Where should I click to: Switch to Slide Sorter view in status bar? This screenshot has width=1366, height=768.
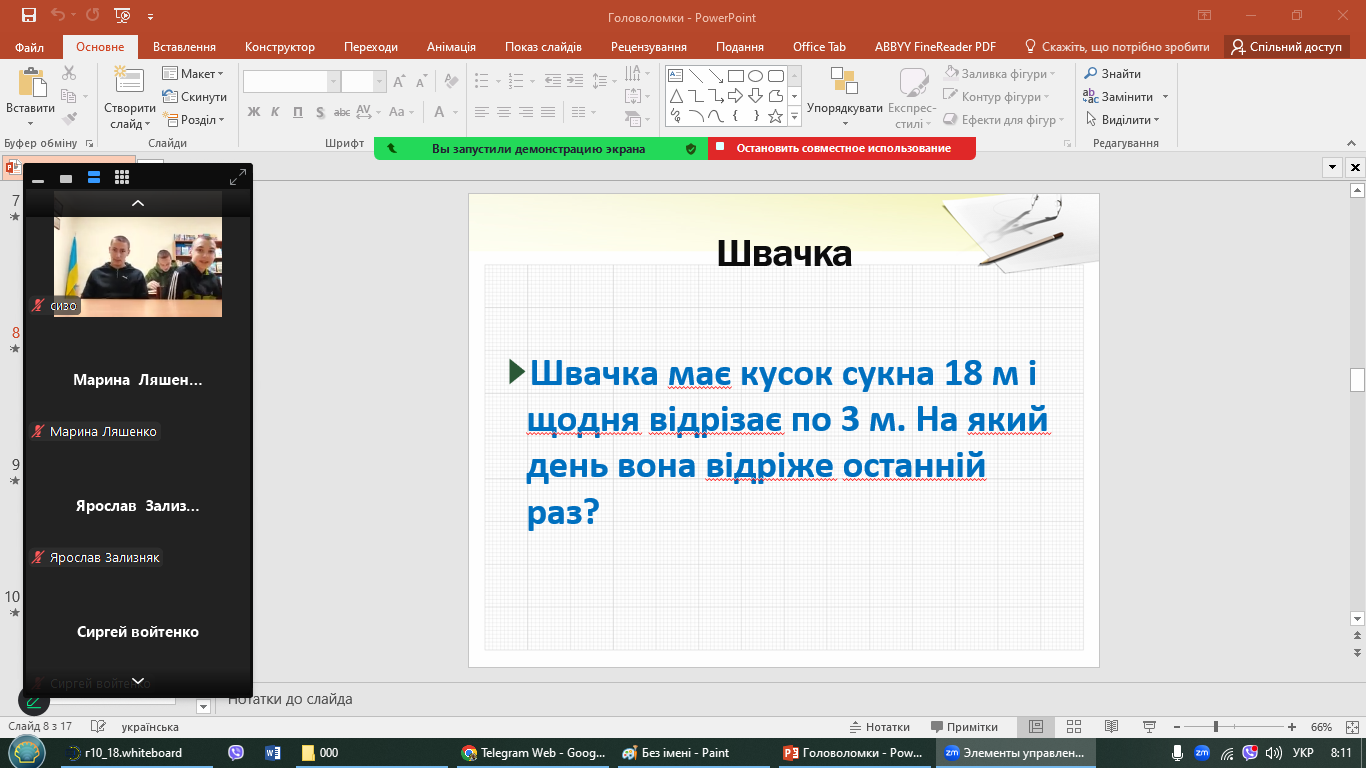point(1074,727)
